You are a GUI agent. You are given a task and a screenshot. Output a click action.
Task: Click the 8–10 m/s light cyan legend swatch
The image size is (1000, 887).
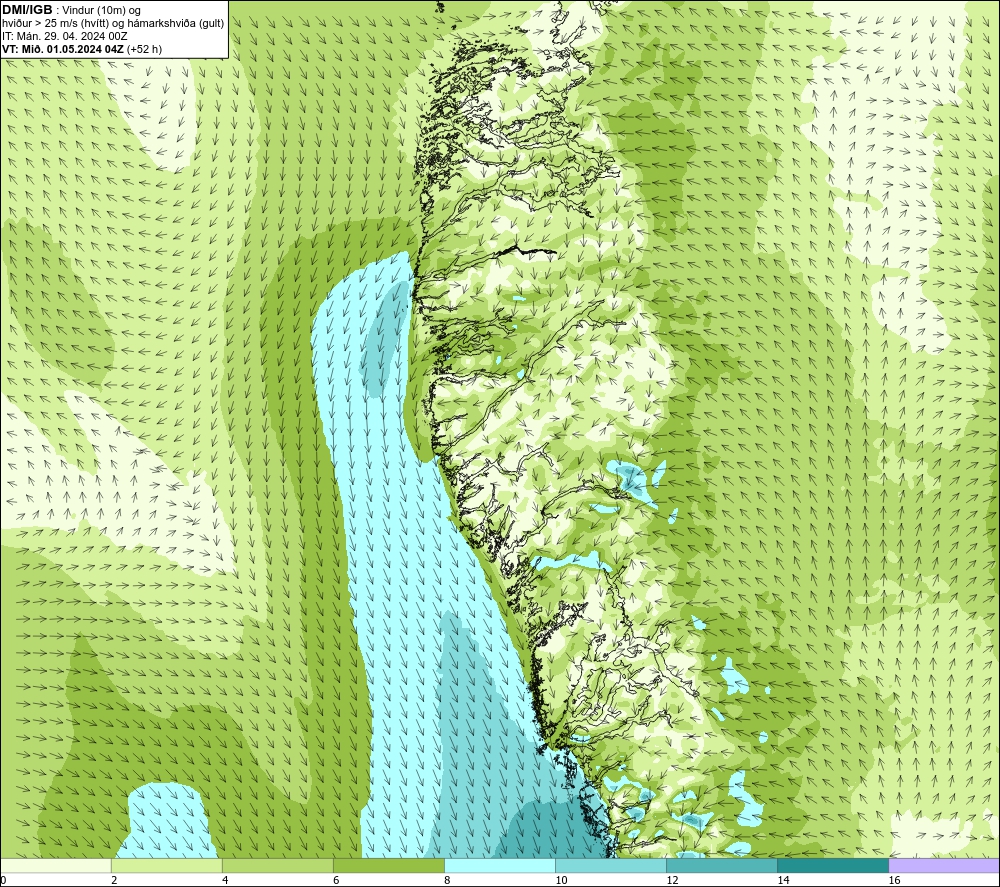500,866
